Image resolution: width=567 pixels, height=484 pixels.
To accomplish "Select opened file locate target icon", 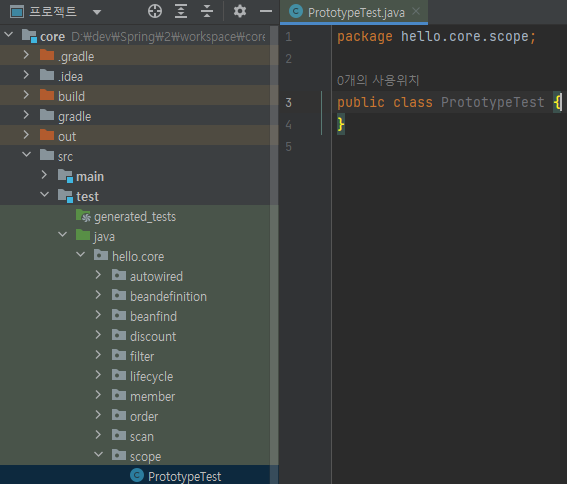I will click(x=155, y=11).
